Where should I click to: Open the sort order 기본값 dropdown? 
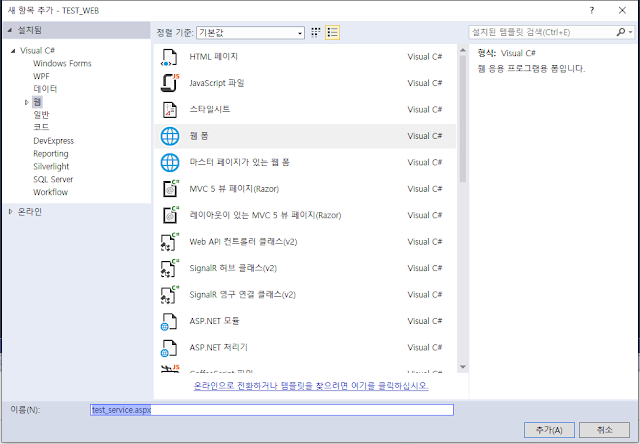pyautogui.click(x=250, y=33)
